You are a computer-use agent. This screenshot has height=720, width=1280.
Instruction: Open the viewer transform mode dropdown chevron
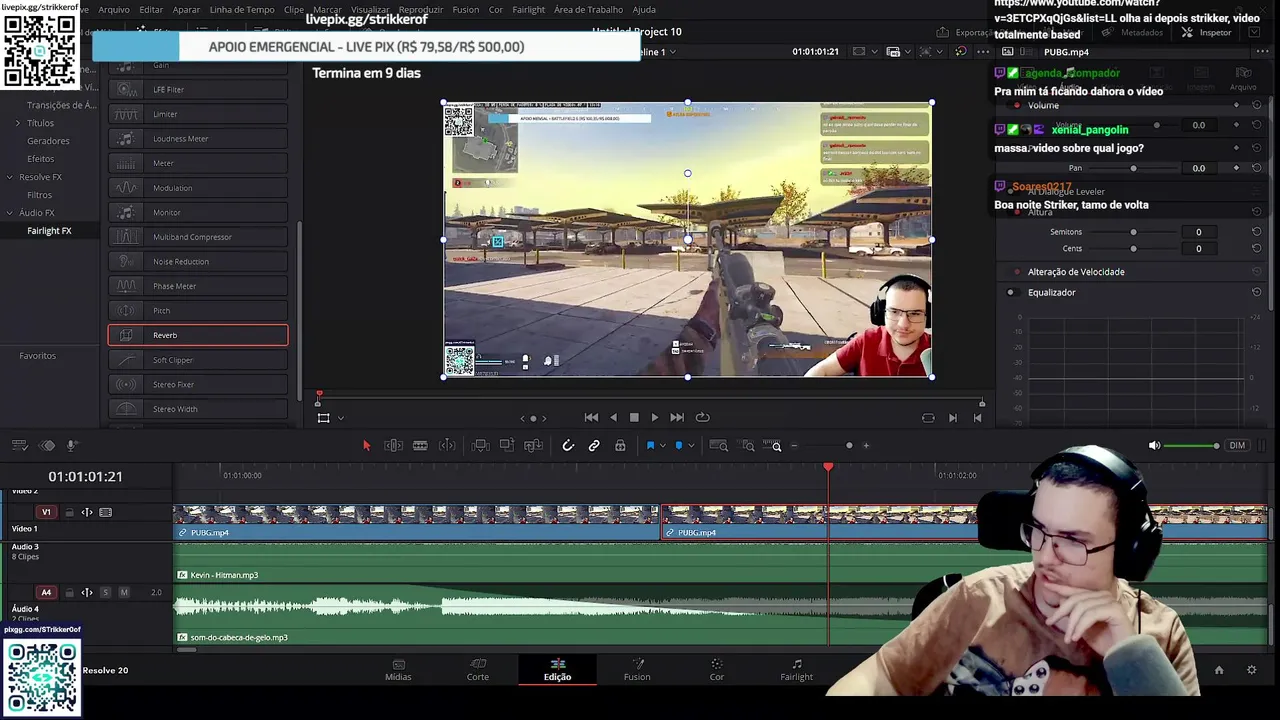tap(341, 418)
